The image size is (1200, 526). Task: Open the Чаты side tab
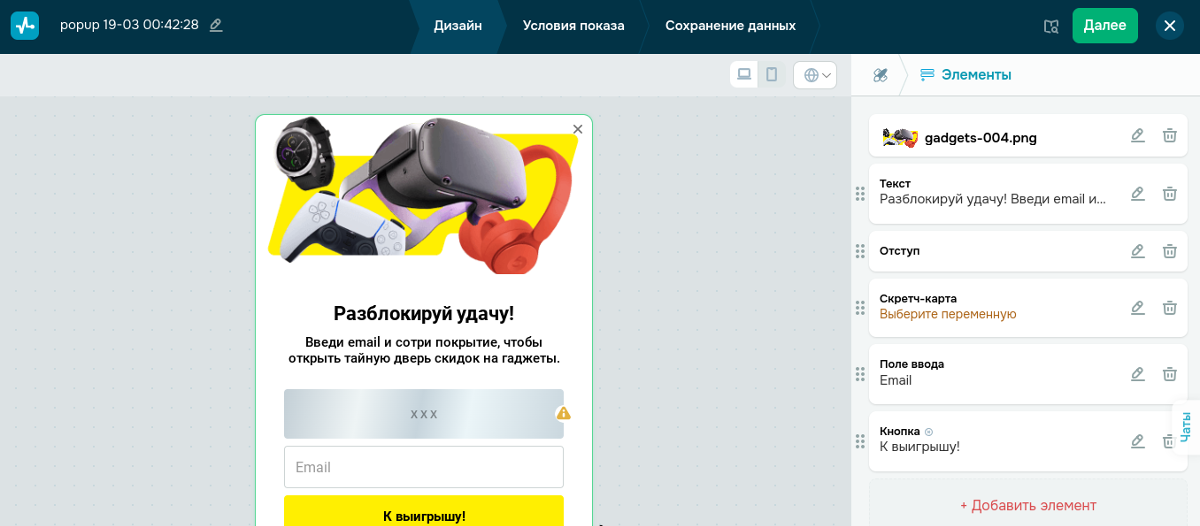point(1186,427)
